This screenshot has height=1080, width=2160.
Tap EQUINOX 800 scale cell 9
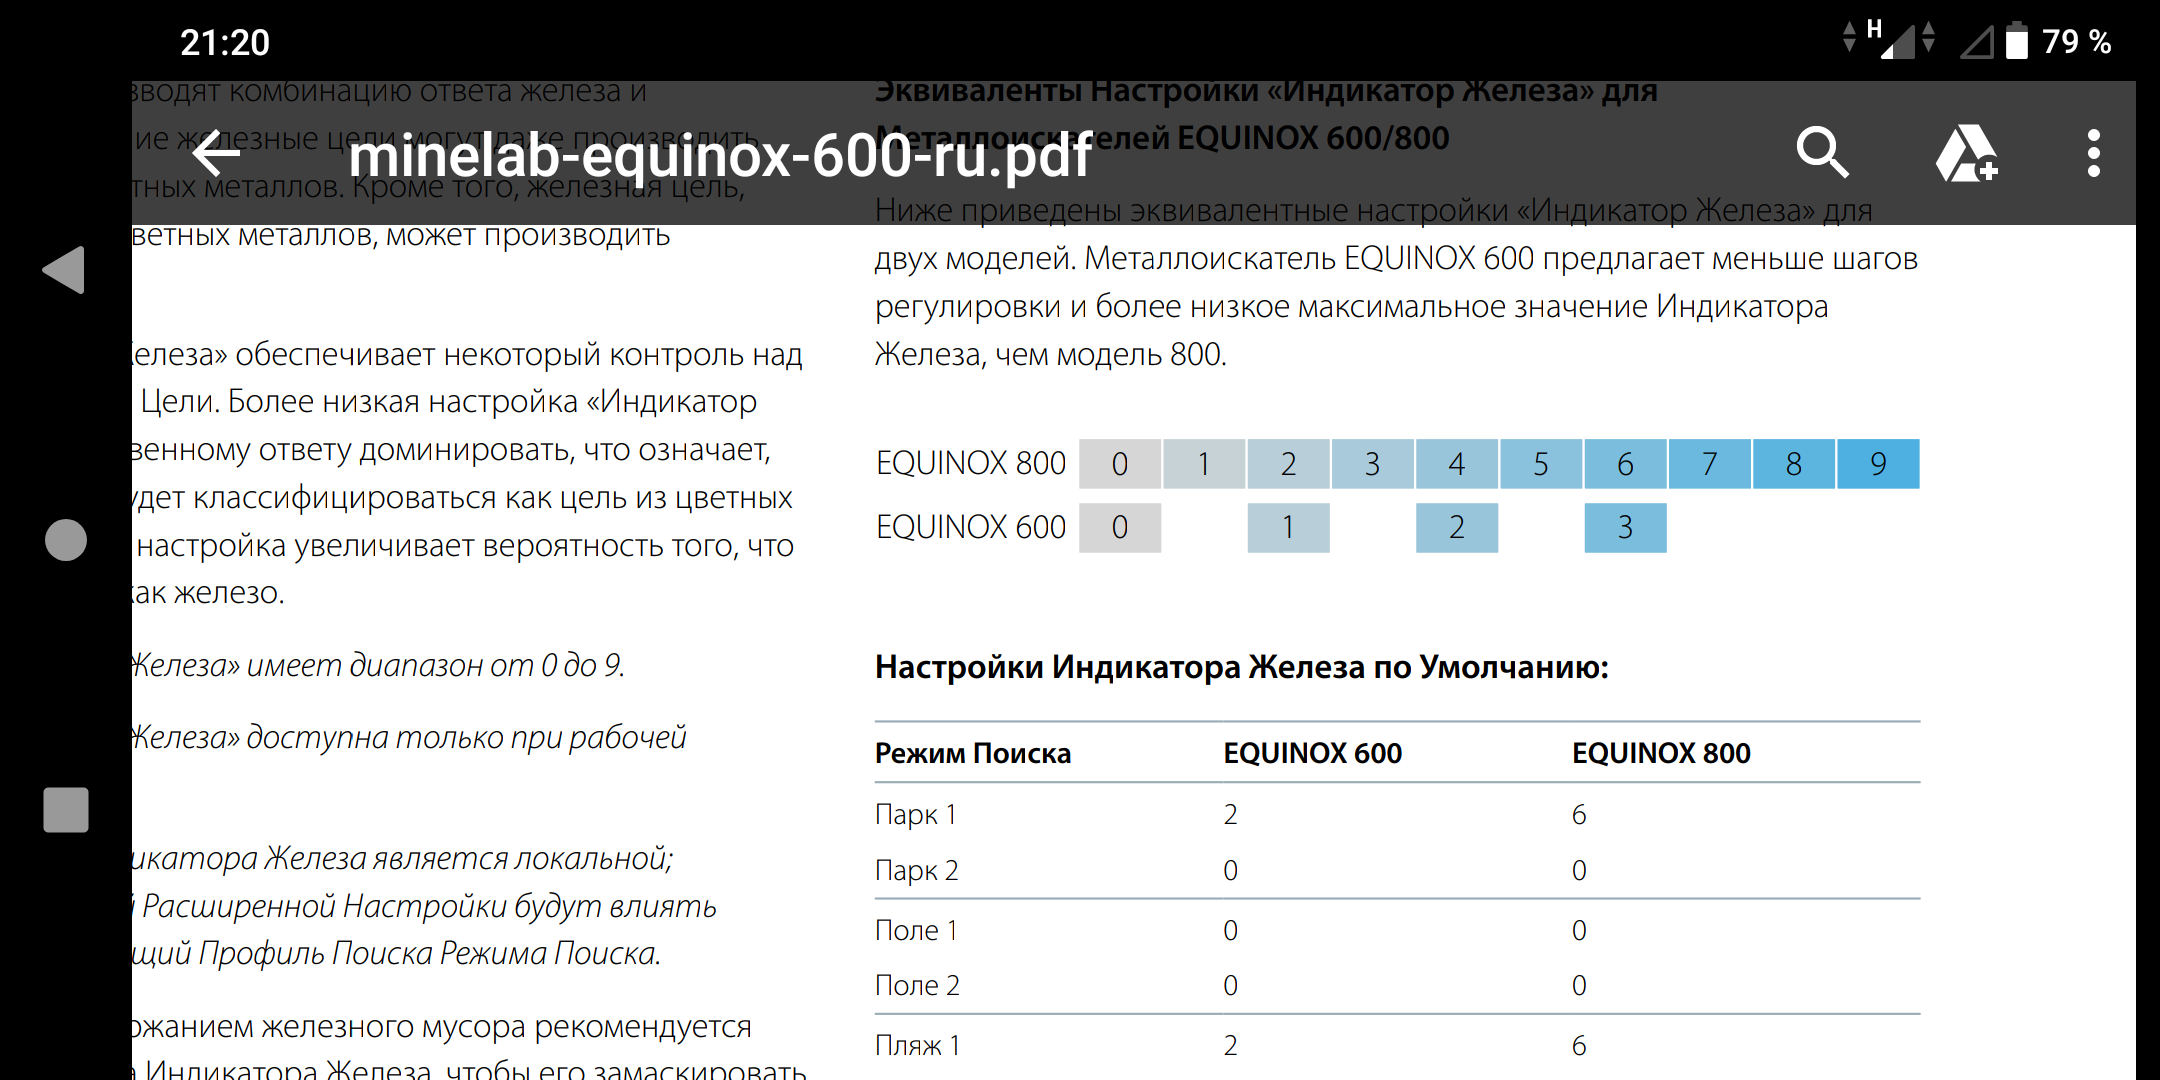[1877, 464]
